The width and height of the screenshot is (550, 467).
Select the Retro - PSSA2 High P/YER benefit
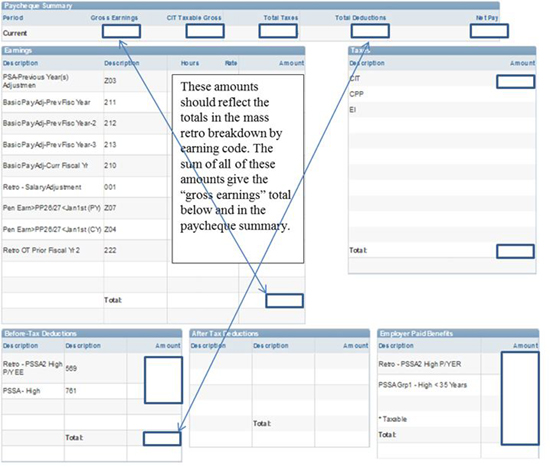point(420,364)
